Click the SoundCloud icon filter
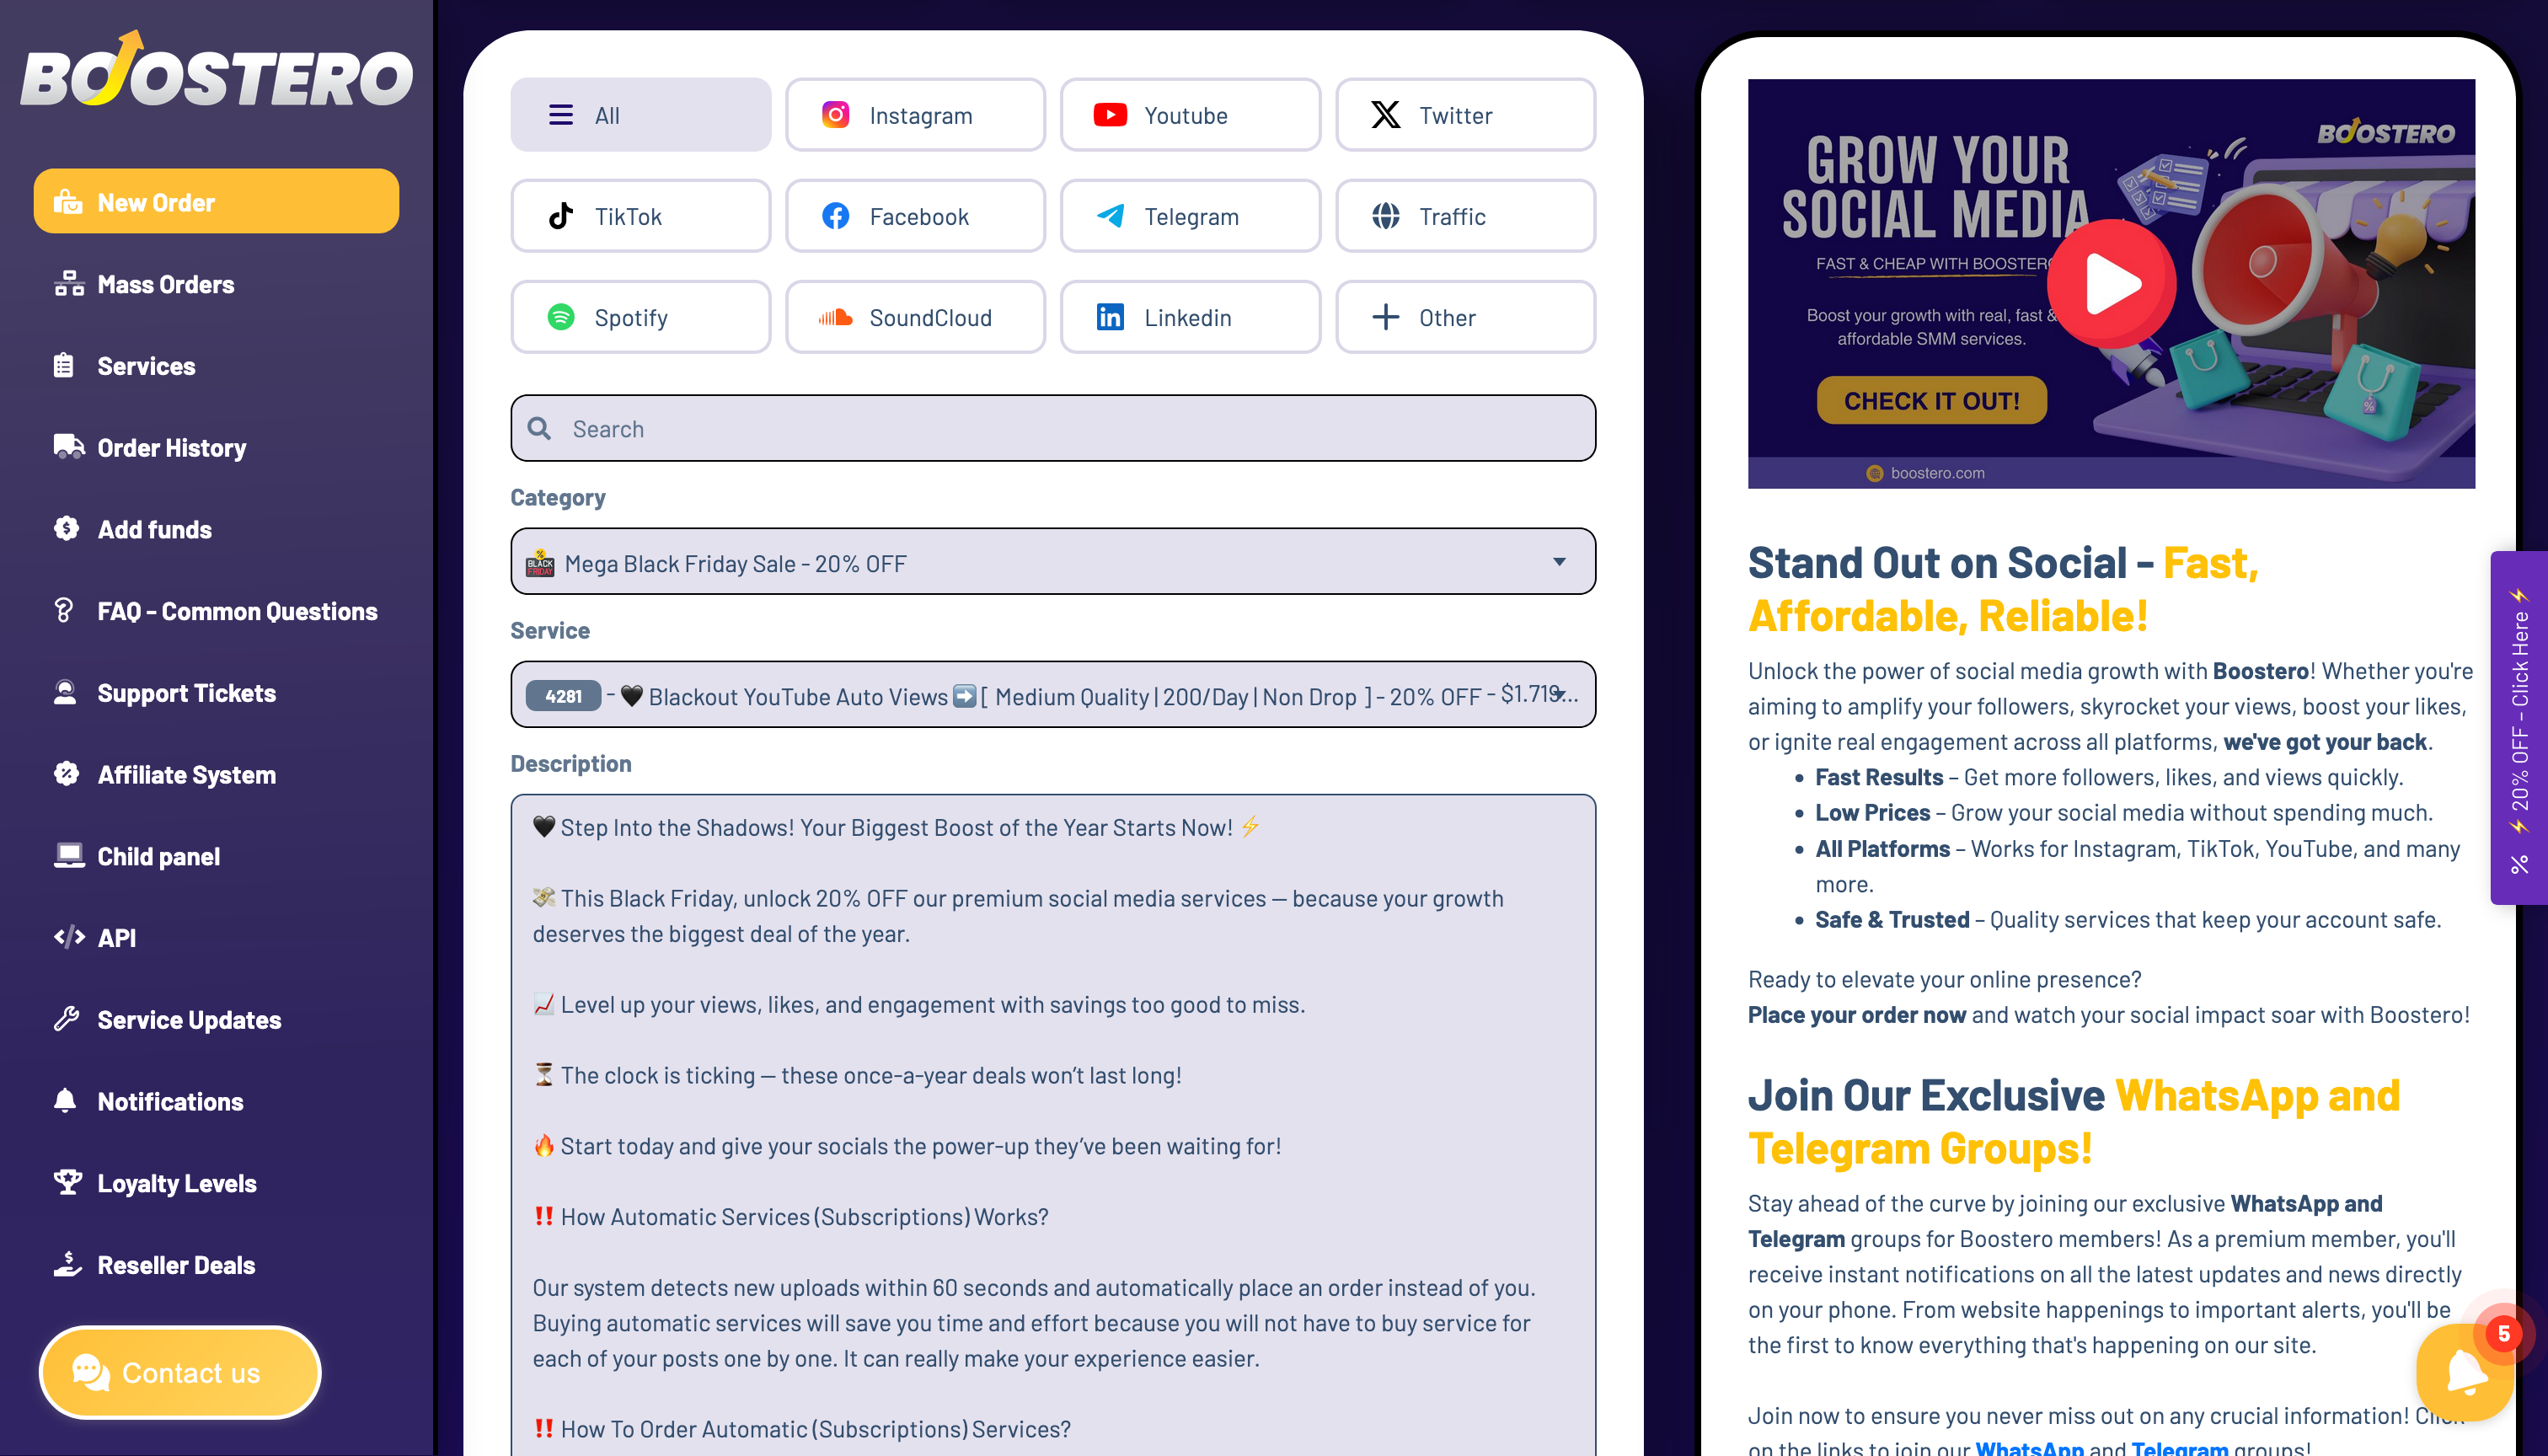The image size is (2548, 1456). tap(835, 317)
